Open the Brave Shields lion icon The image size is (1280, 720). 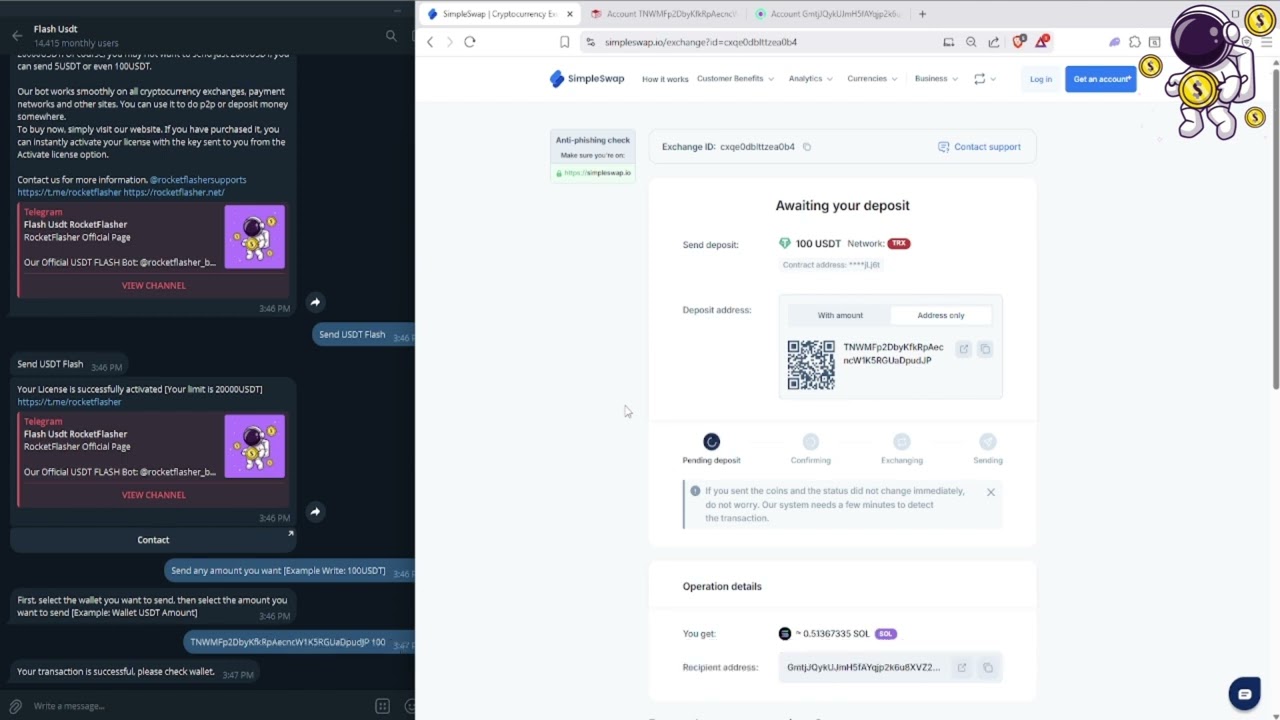(x=1018, y=42)
